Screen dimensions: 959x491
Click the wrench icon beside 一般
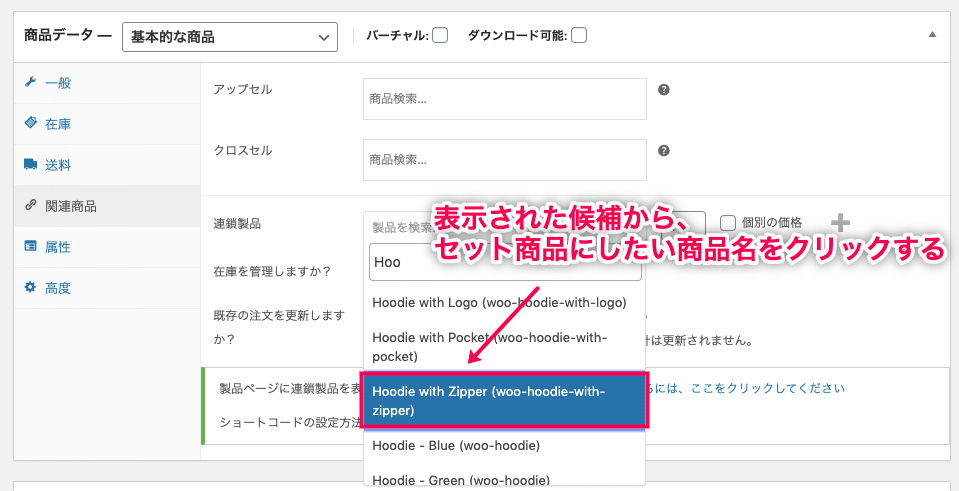click(30, 83)
